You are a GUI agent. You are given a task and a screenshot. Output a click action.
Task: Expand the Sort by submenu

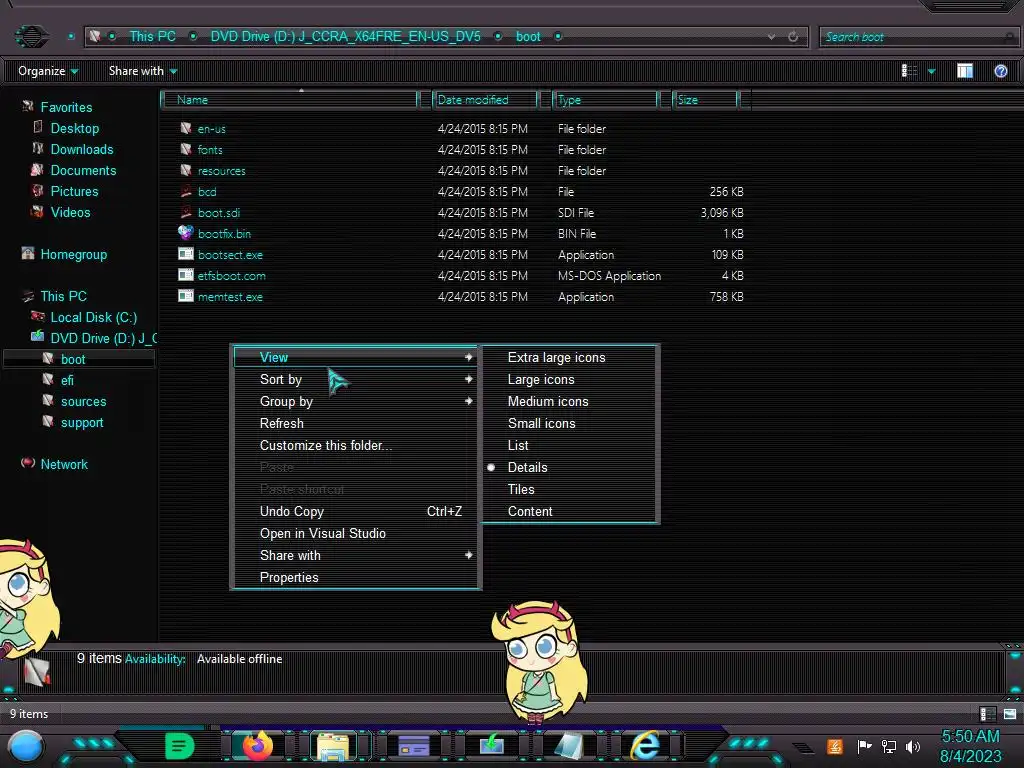pos(356,379)
